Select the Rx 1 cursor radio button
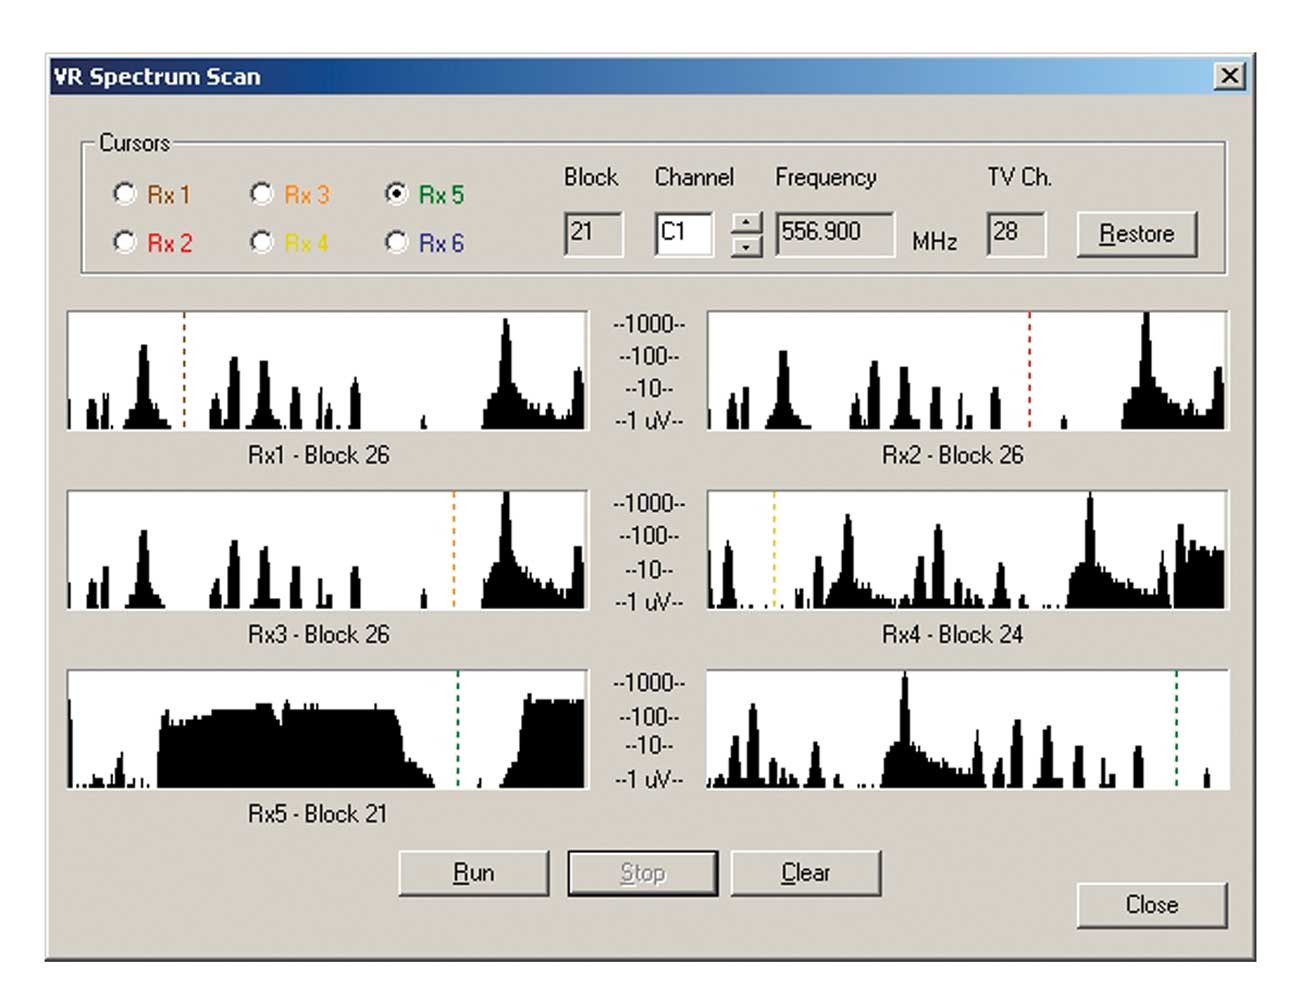The image size is (1300, 1000). click(122, 192)
